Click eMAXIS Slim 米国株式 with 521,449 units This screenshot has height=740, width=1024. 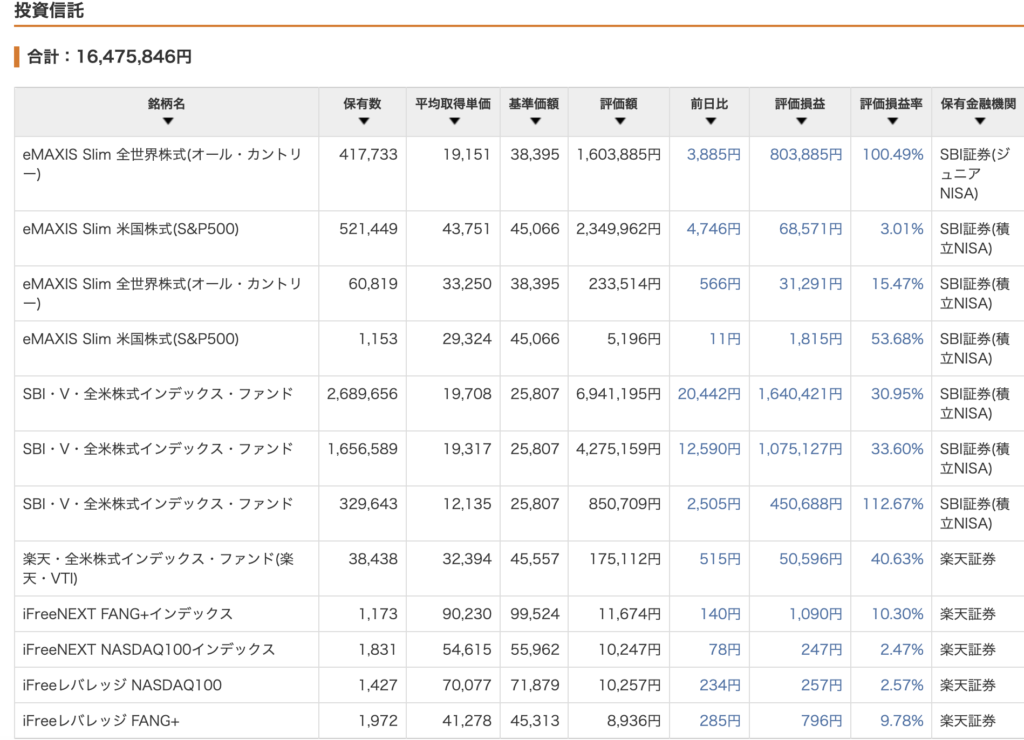click(131, 229)
